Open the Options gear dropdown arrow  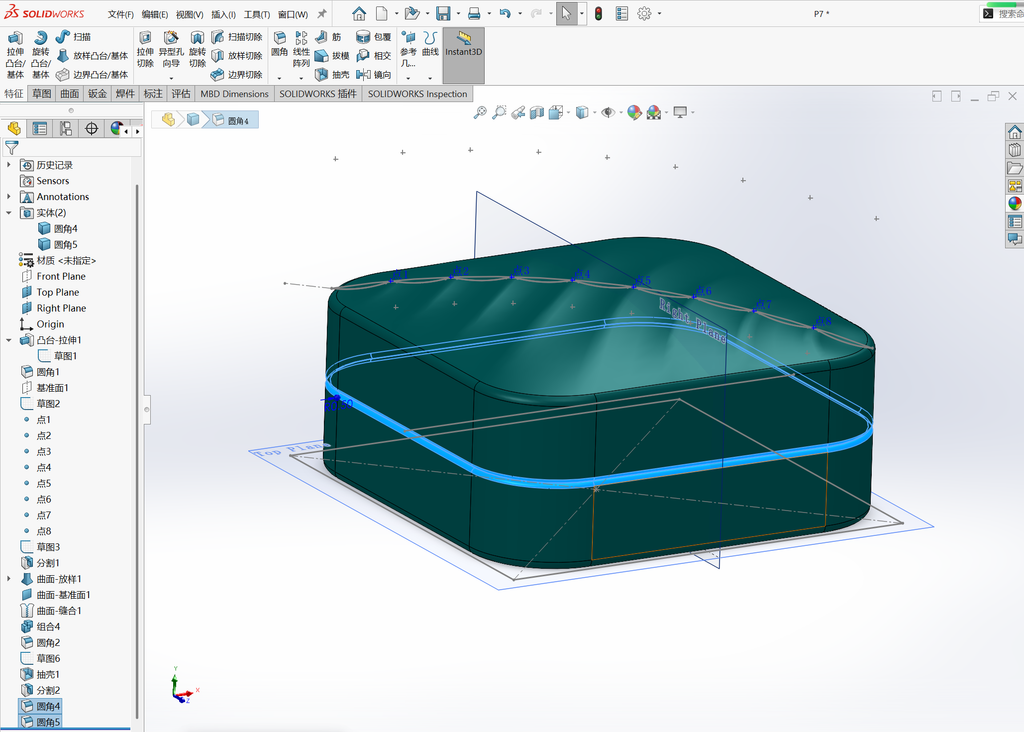659,13
